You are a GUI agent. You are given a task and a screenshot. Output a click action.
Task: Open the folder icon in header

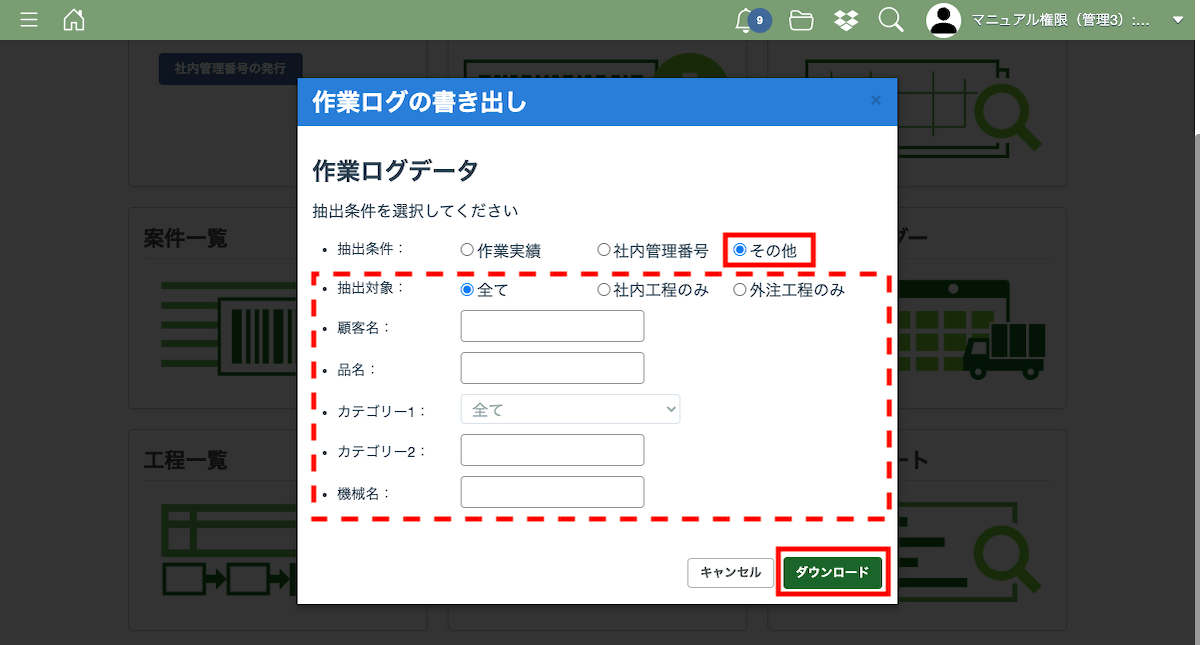pyautogui.click(x=801, y=20)
